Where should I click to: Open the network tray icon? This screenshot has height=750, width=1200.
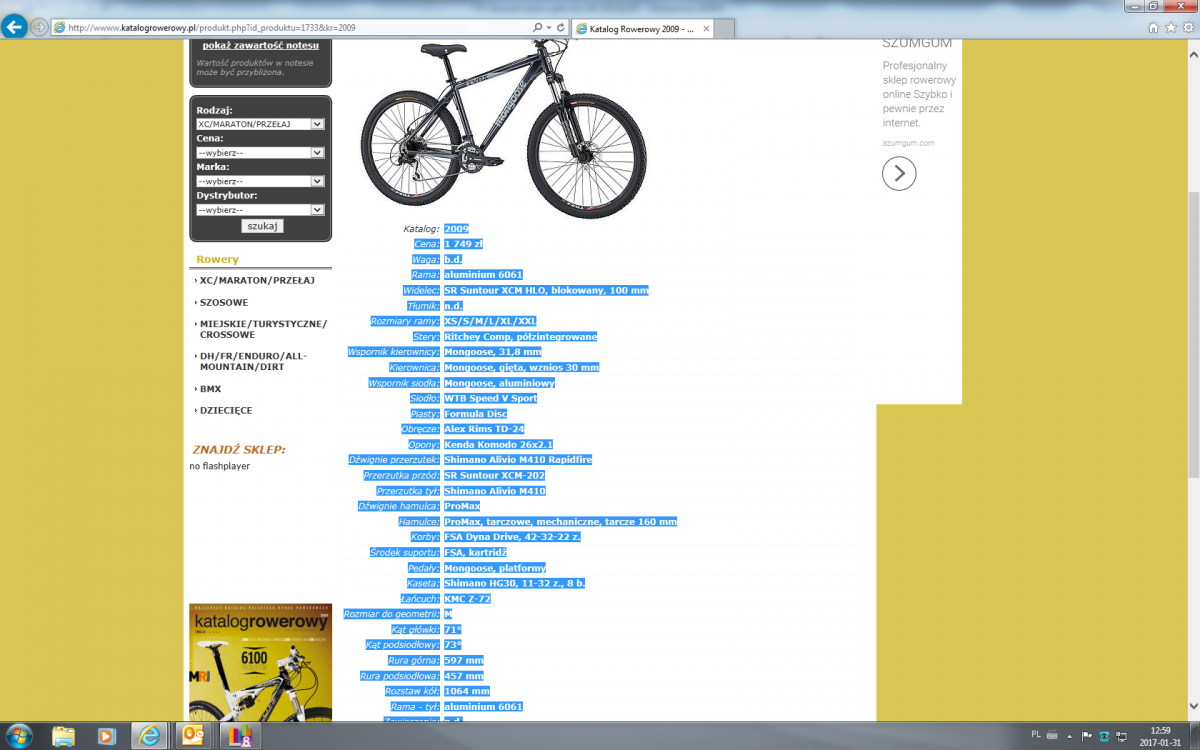tap(1120, 736)
